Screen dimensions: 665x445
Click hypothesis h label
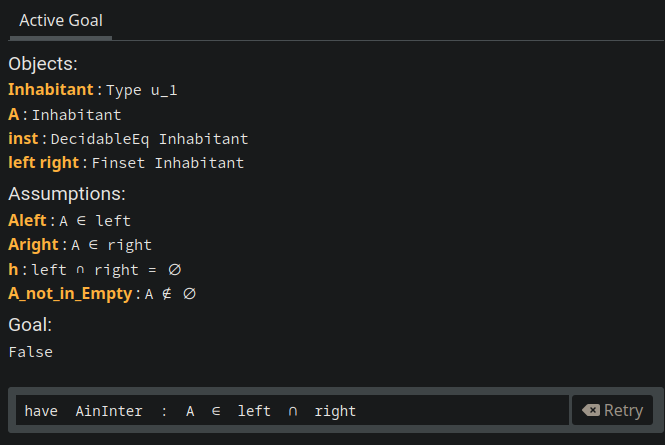click(13, 269)
